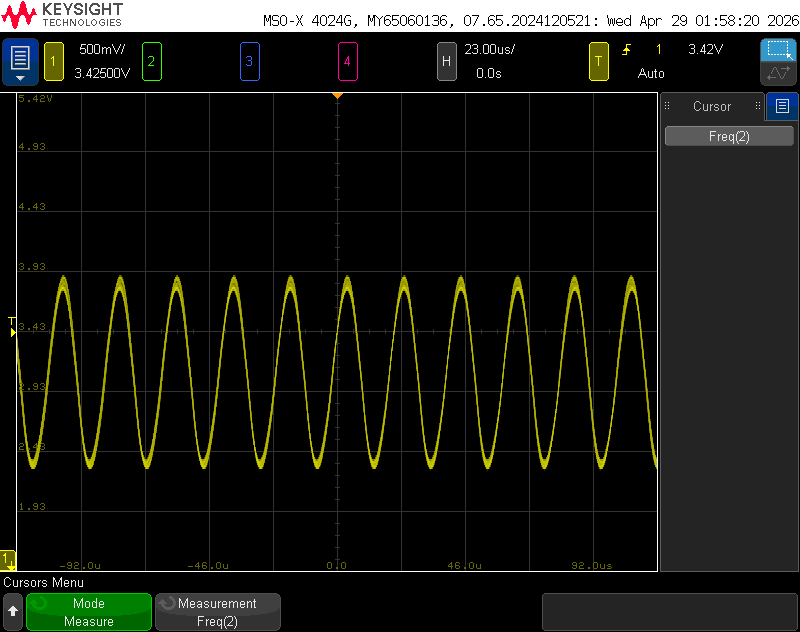The height and width of the screenshot is (632, 800).
Task: Open the Horizontal H settings button
Action: point(446,62)
